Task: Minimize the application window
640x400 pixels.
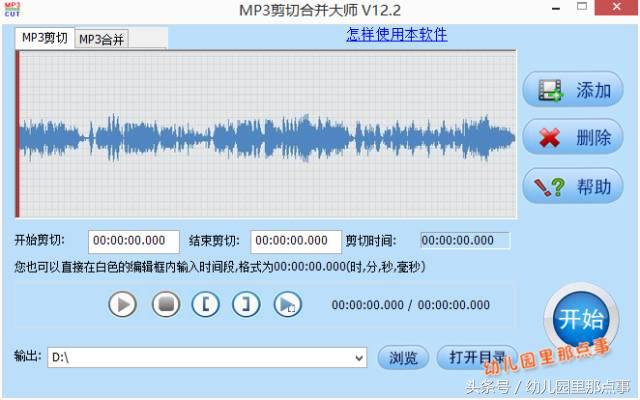Action: click(x=556, y=8)
